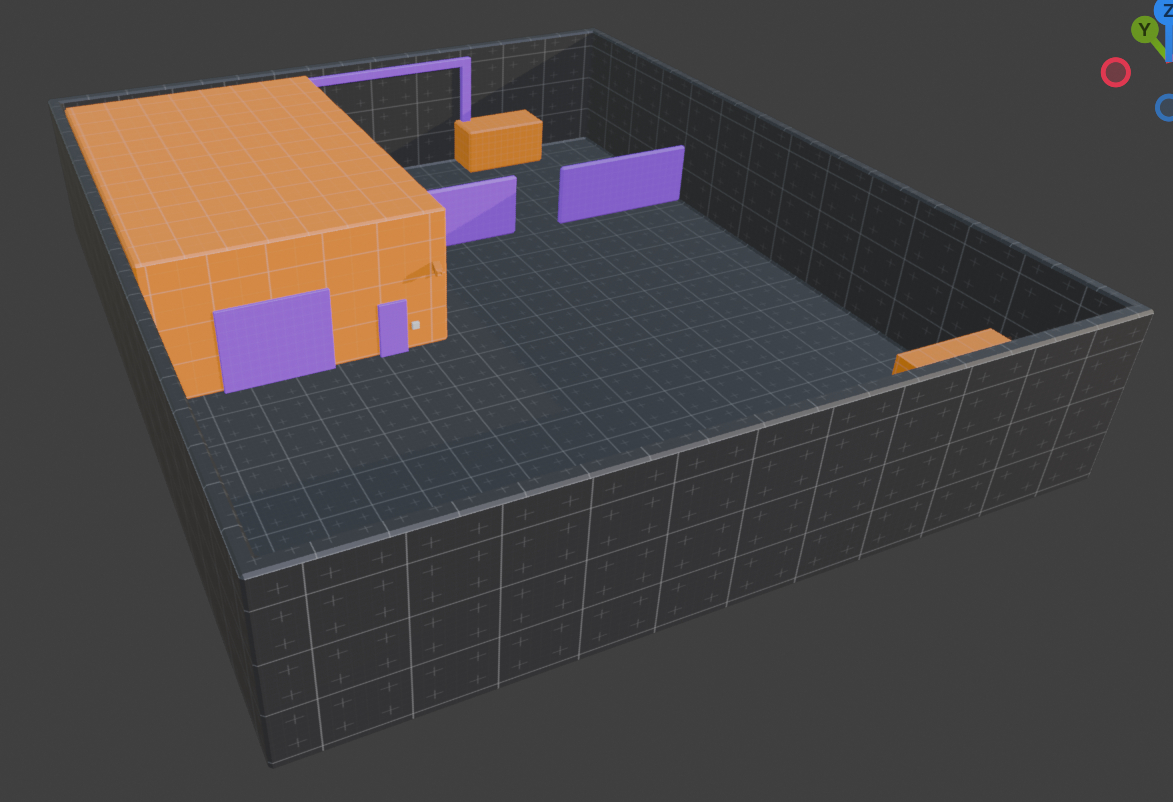Click the green Y axis gizmo handle
This screenshot has height=802, width=1173.
tap(1144, 30)
